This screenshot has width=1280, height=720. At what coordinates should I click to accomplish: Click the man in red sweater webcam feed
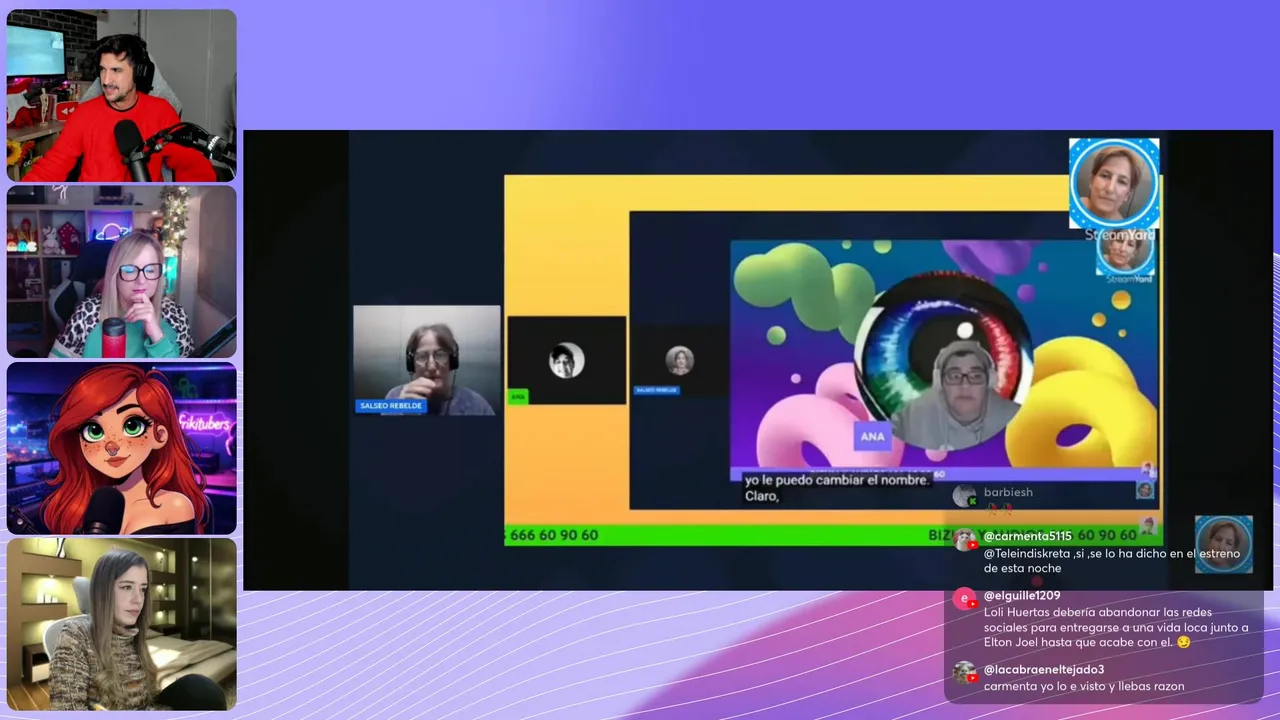coord(122,96)
